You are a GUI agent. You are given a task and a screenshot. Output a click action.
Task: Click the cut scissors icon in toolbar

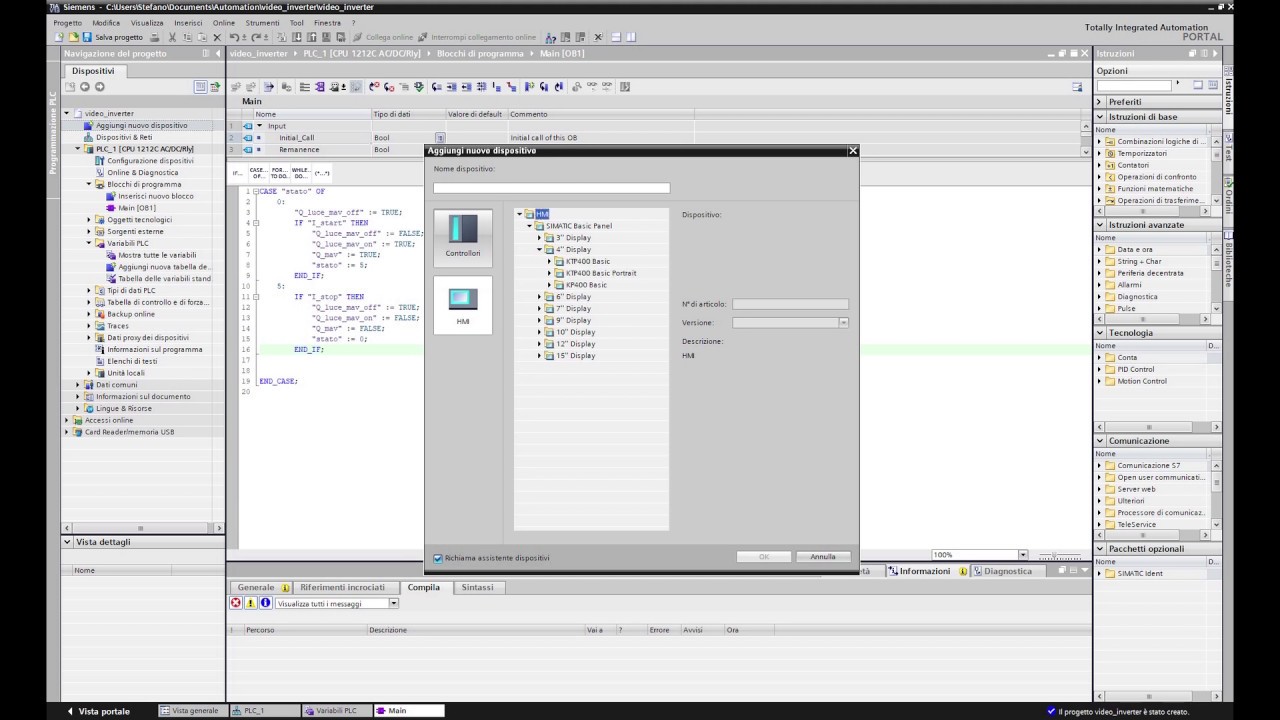(172, 37)
